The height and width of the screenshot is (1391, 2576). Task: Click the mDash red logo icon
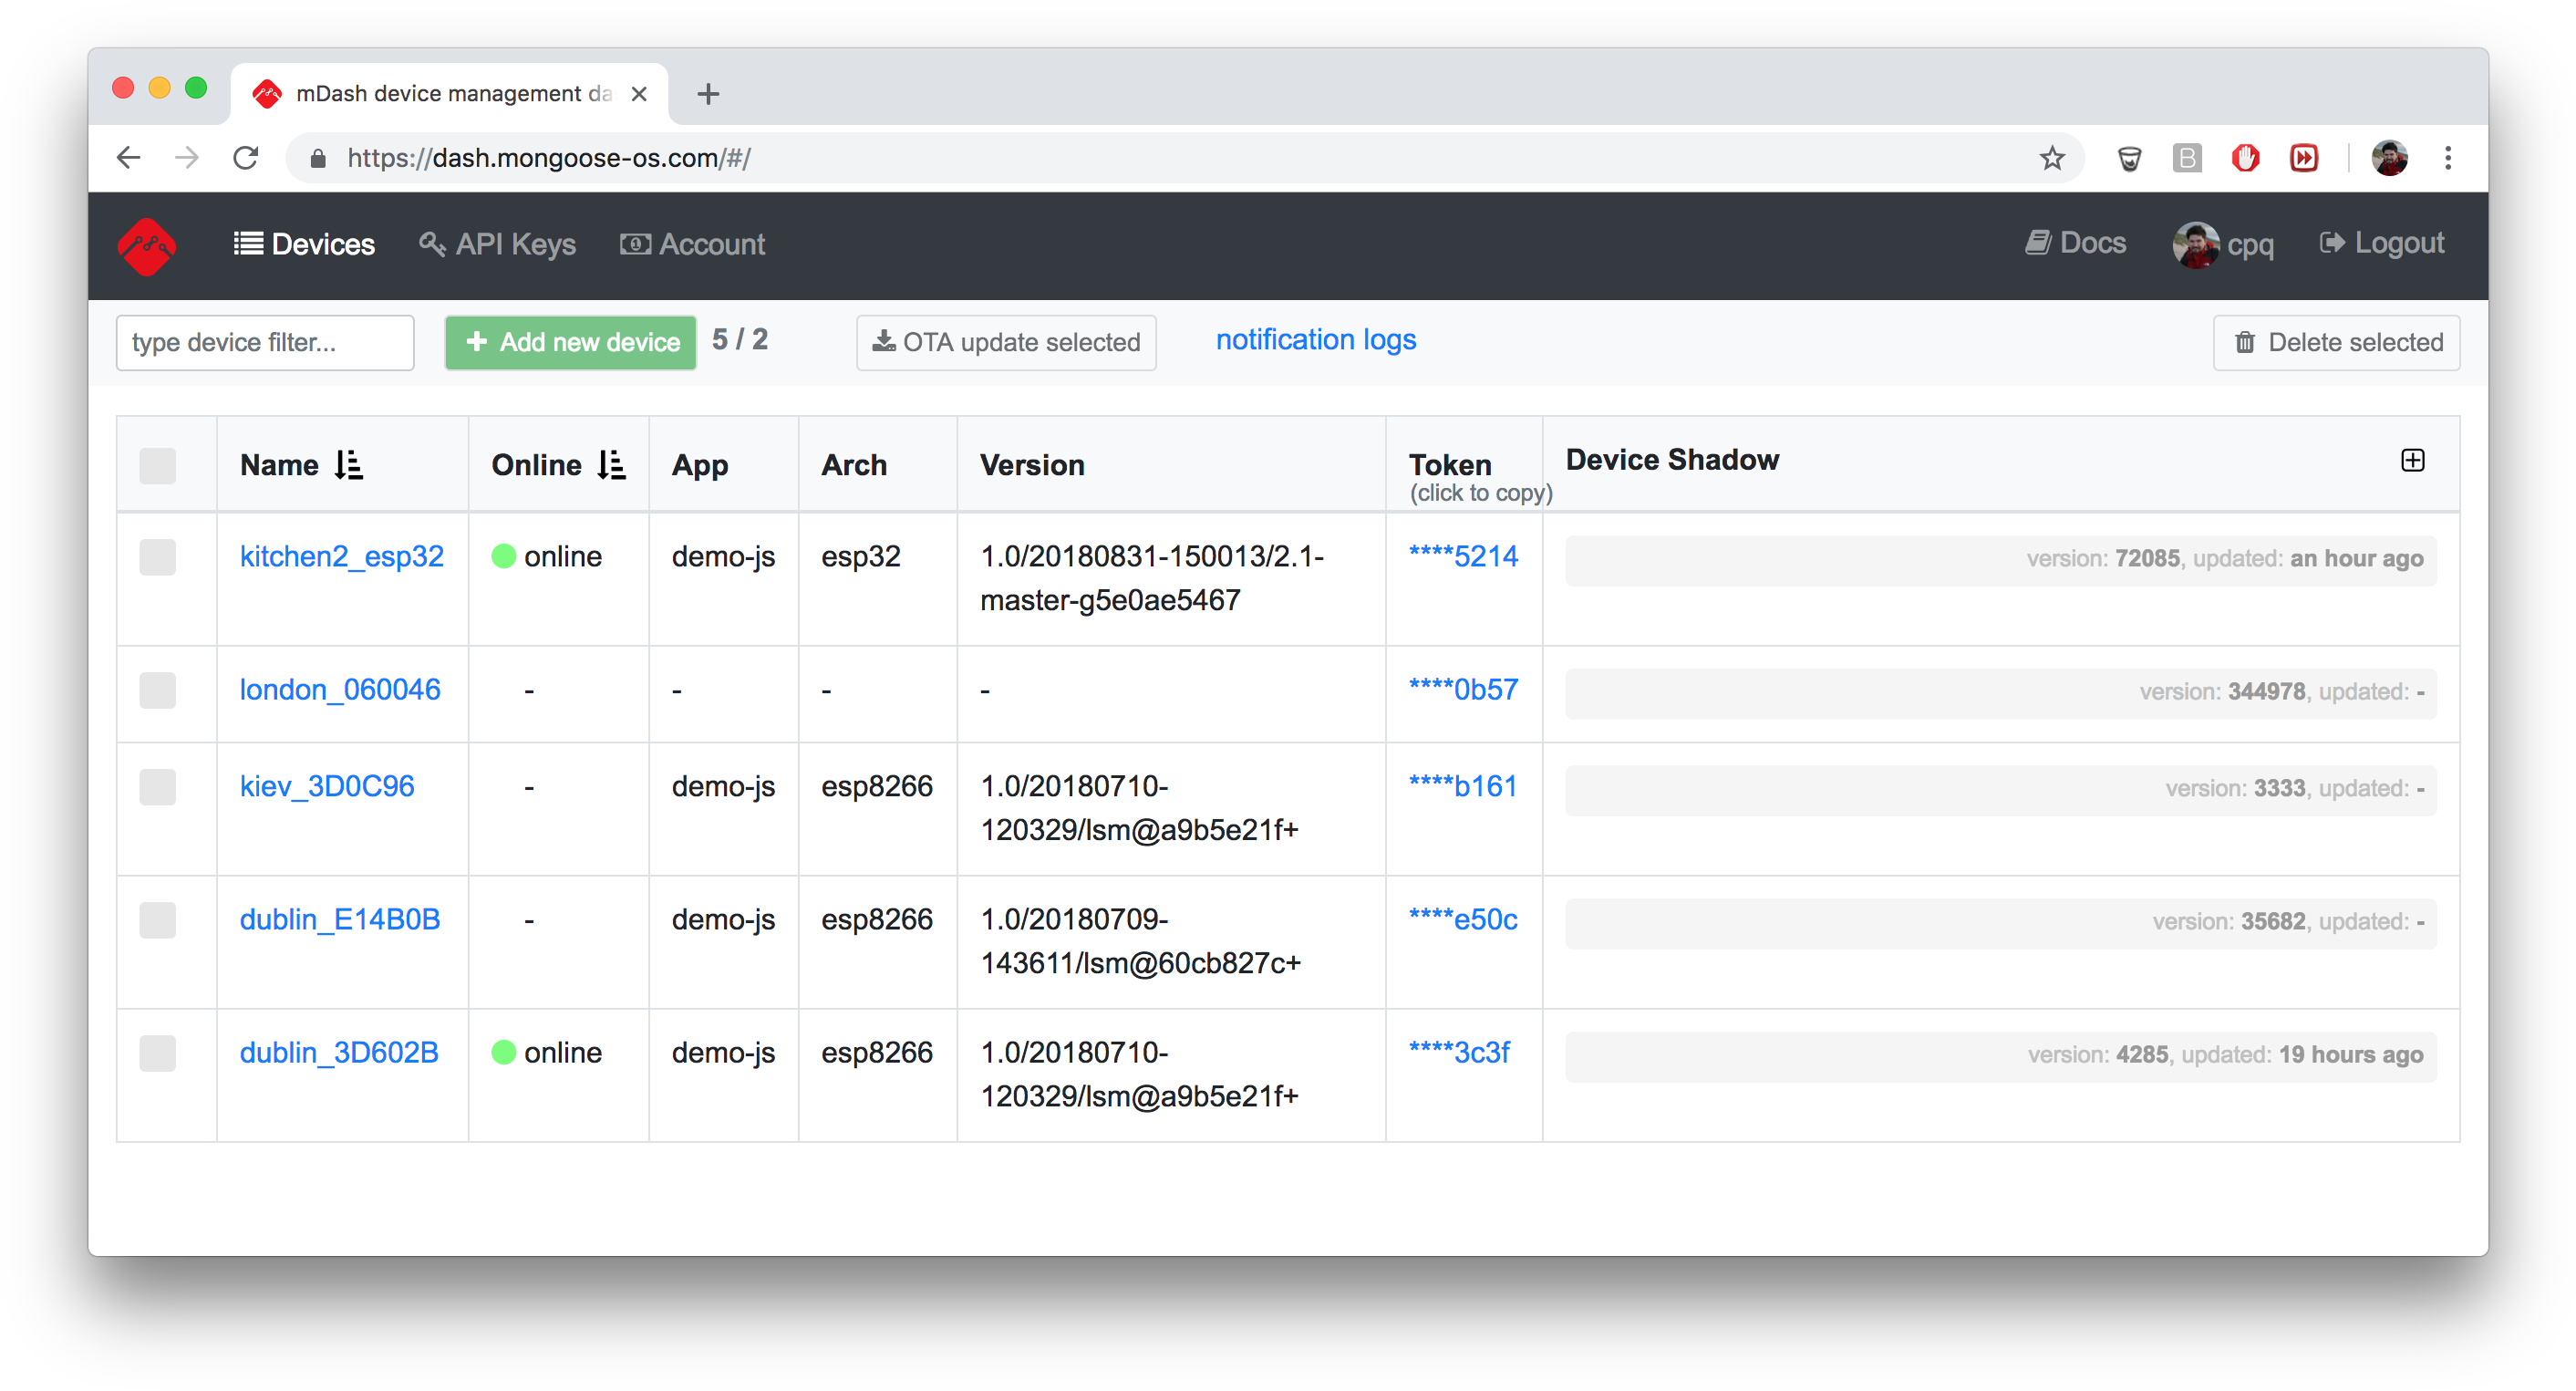(146, 245)
